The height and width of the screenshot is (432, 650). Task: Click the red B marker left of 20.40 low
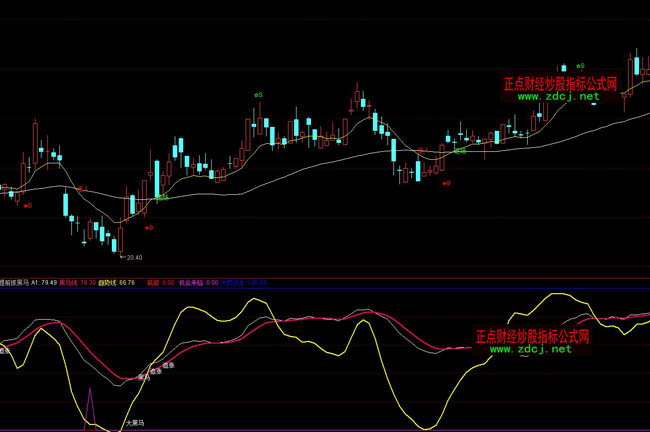point(149,228)
